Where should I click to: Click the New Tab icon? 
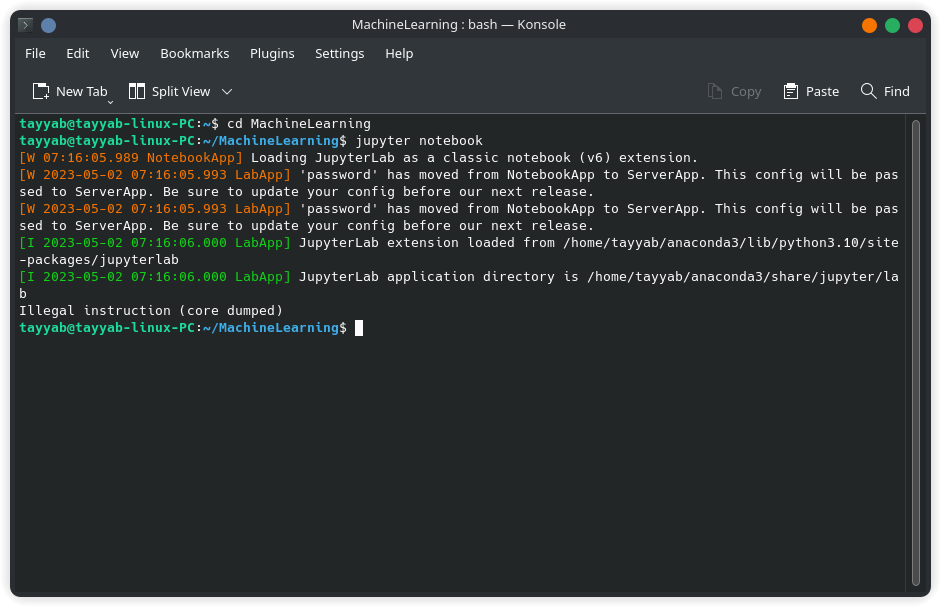point(41,91)
